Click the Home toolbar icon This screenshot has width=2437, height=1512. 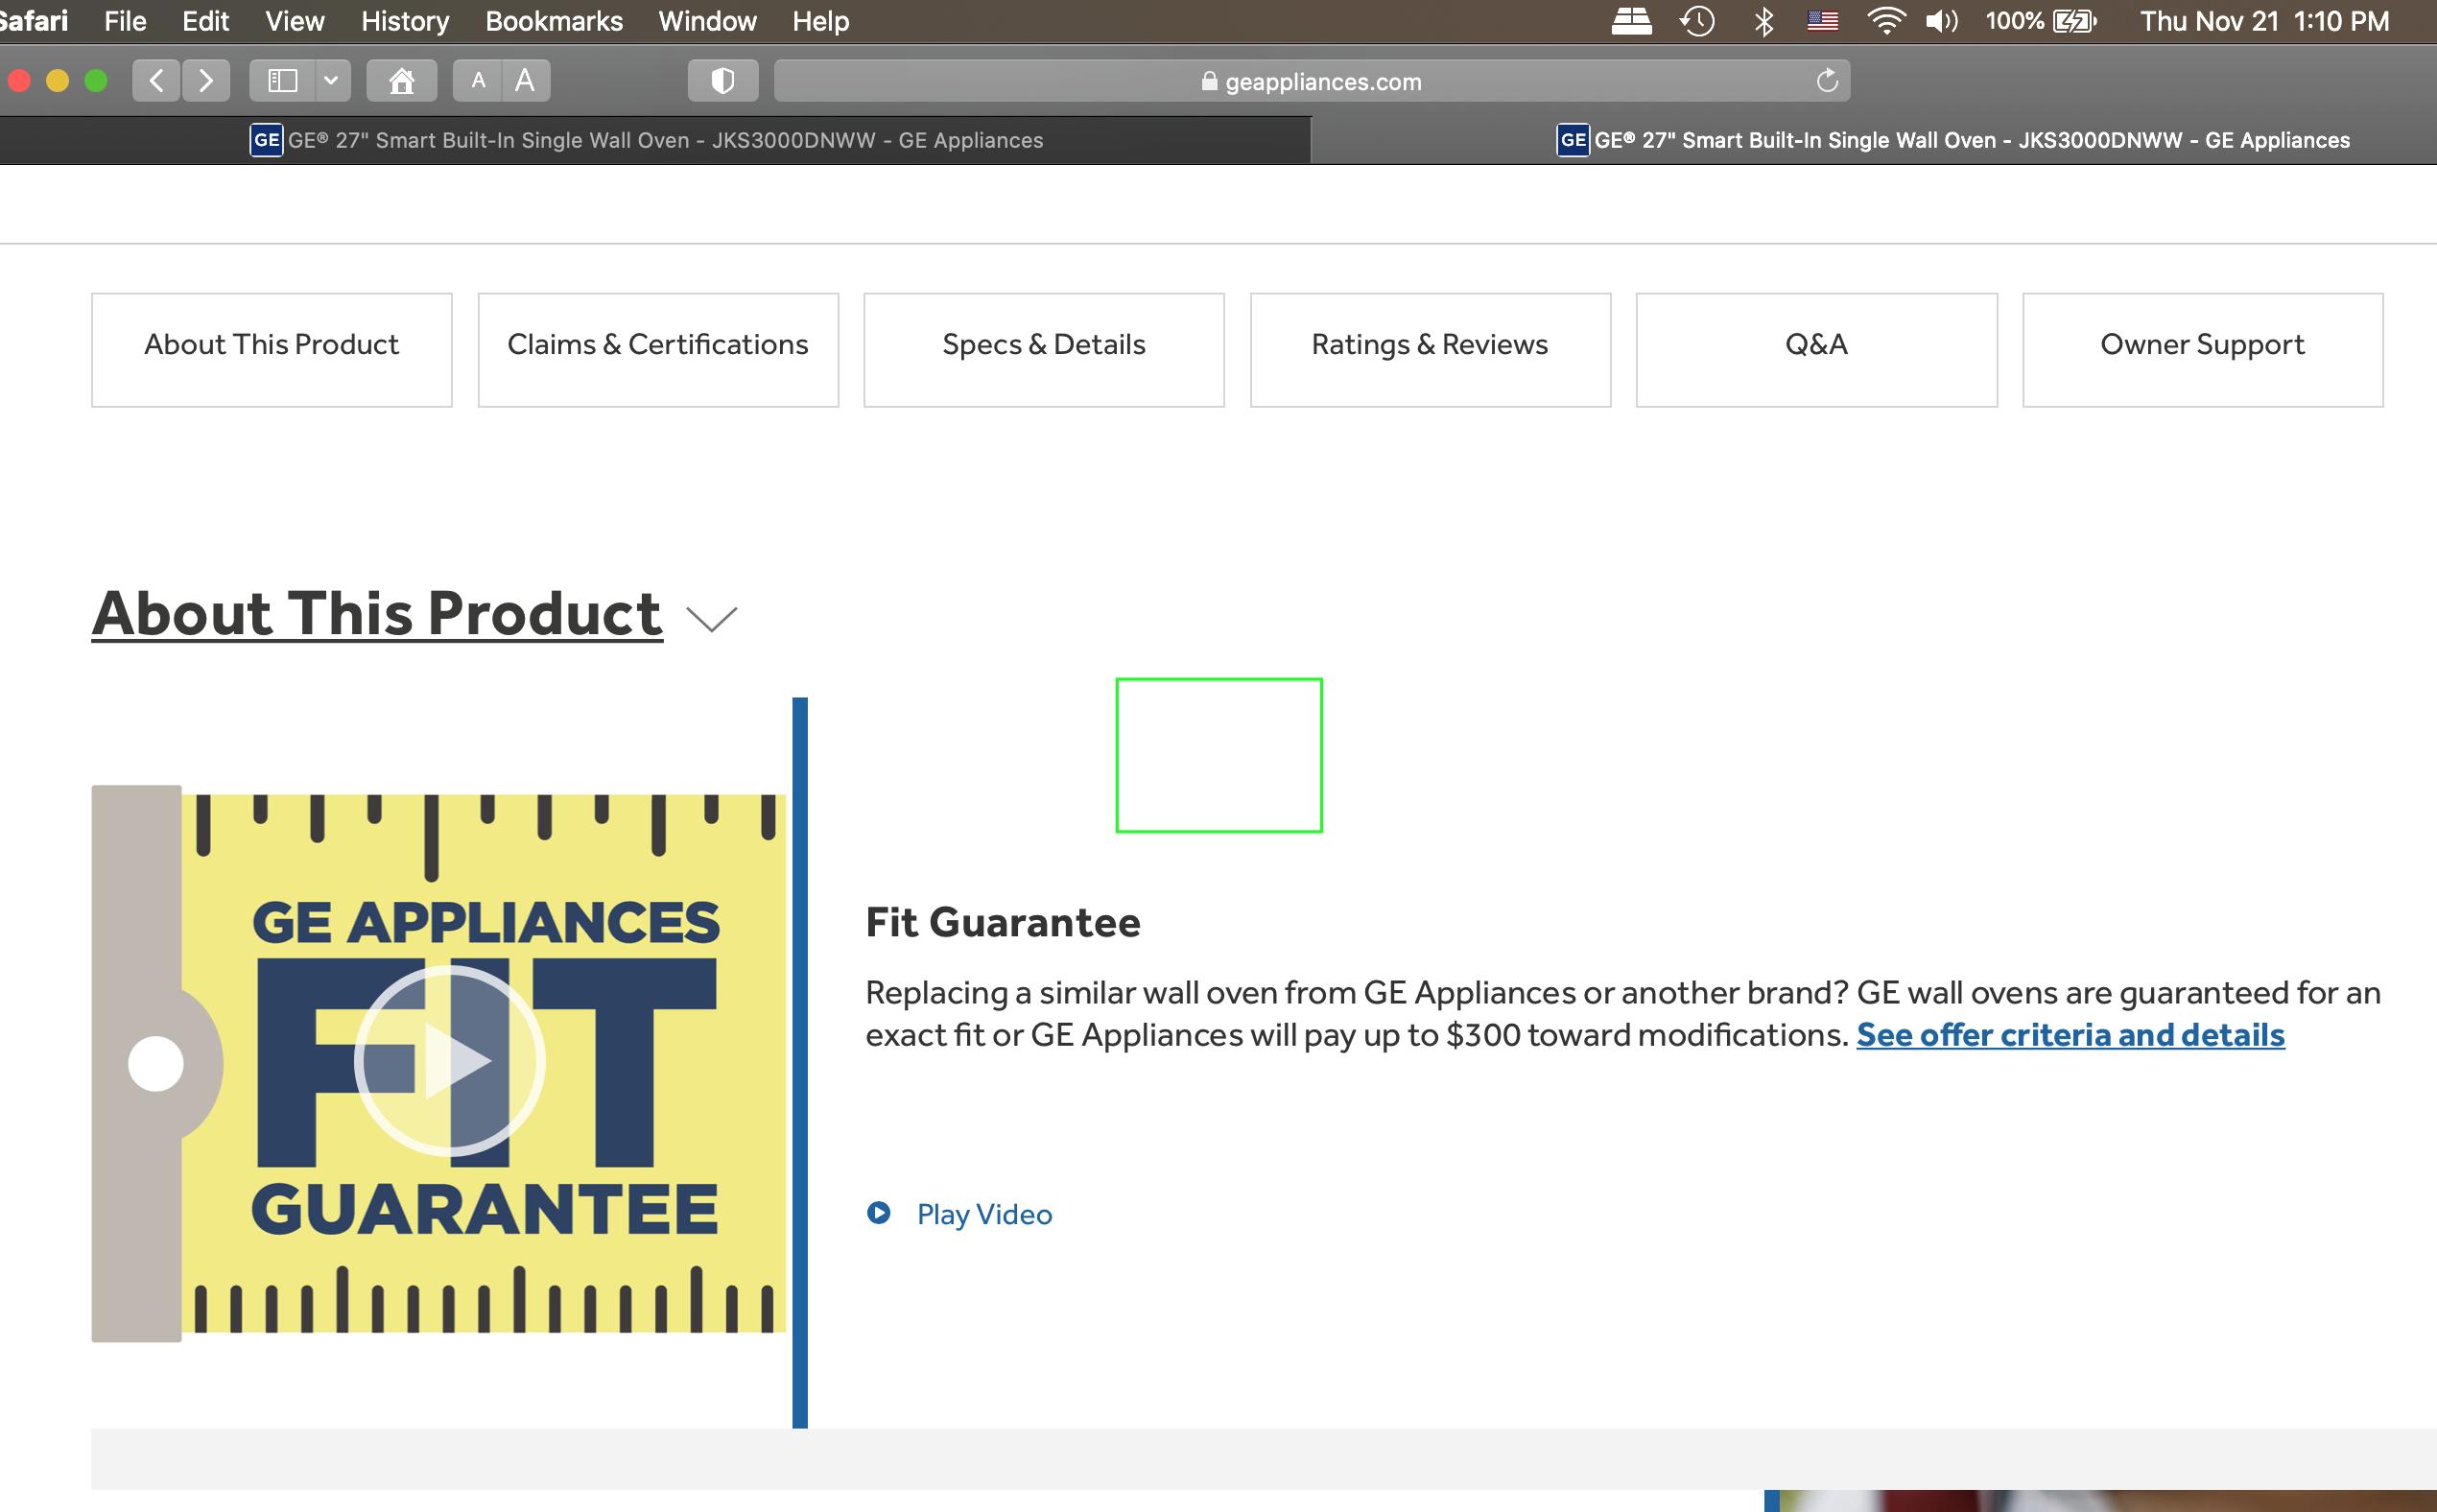(x=402, y=80)
